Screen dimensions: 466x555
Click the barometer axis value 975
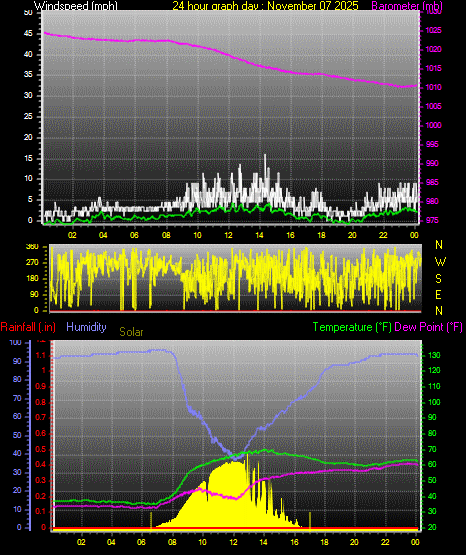[x=433, y=221]
